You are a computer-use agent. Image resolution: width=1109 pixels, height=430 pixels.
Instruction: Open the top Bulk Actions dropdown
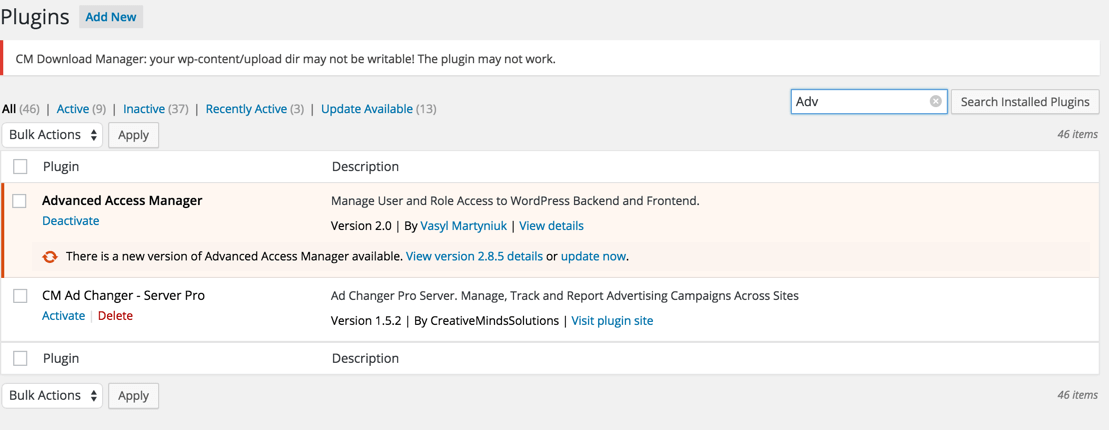pos(52,135)
